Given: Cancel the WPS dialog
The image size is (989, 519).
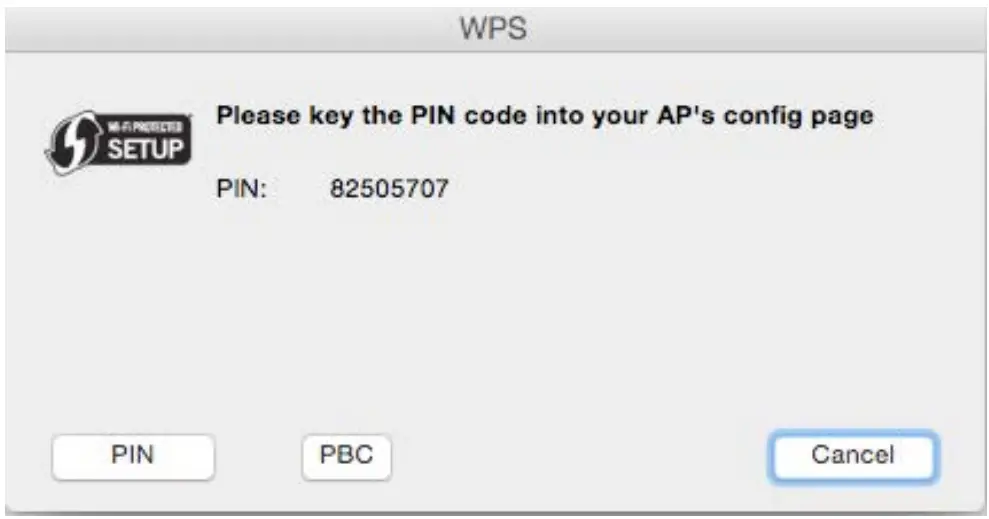Looking at the screenshot, I should click(x=853, y=456).
